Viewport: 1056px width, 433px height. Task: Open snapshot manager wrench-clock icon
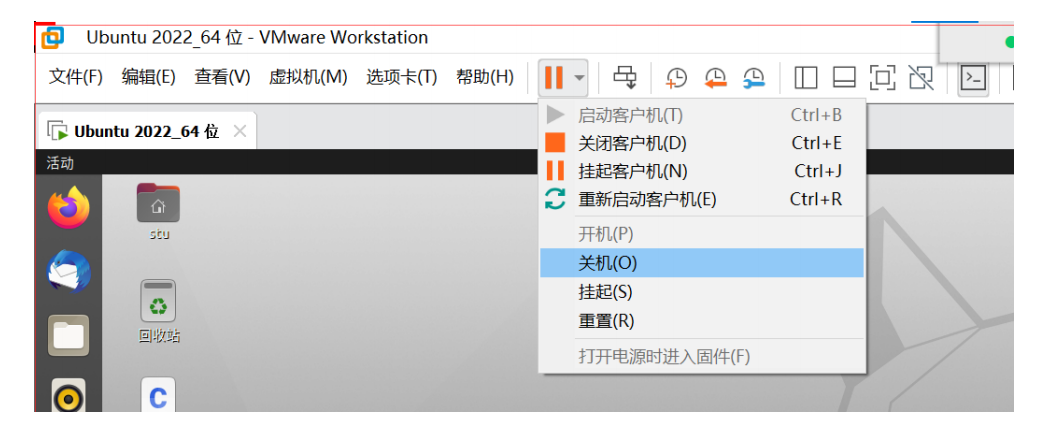pyautogui.click(x=754, y=78)
